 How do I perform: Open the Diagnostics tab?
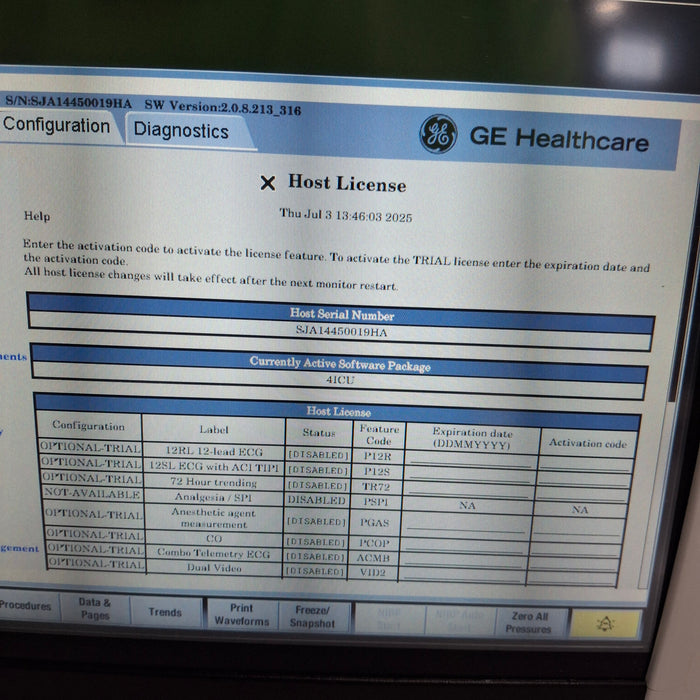181,131
